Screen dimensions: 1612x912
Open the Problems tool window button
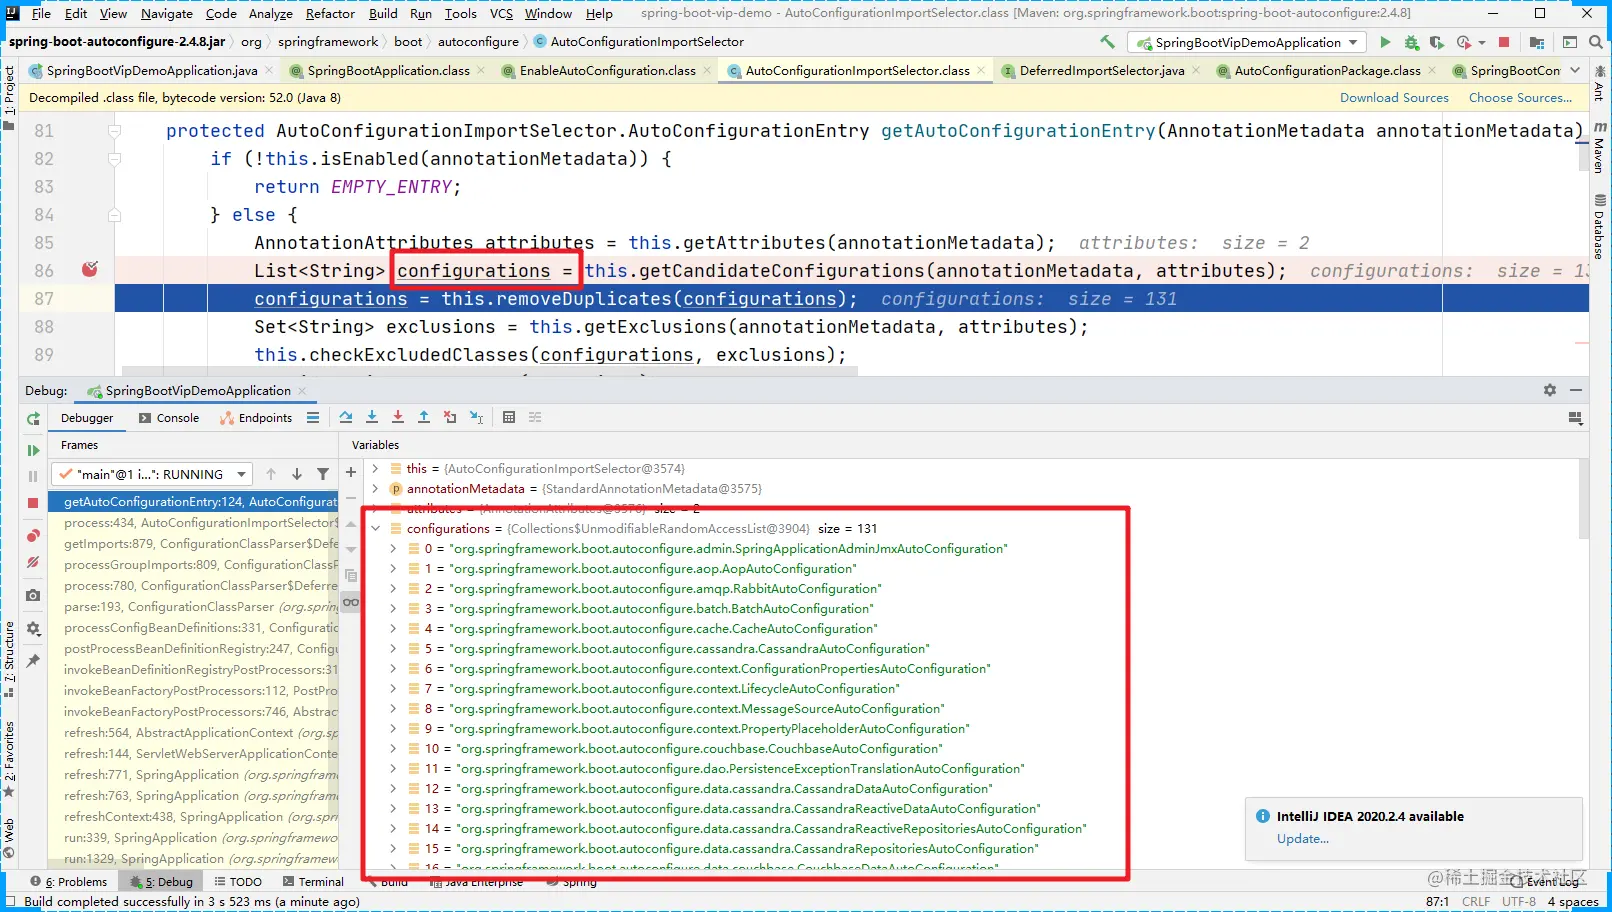pos(69,882)
